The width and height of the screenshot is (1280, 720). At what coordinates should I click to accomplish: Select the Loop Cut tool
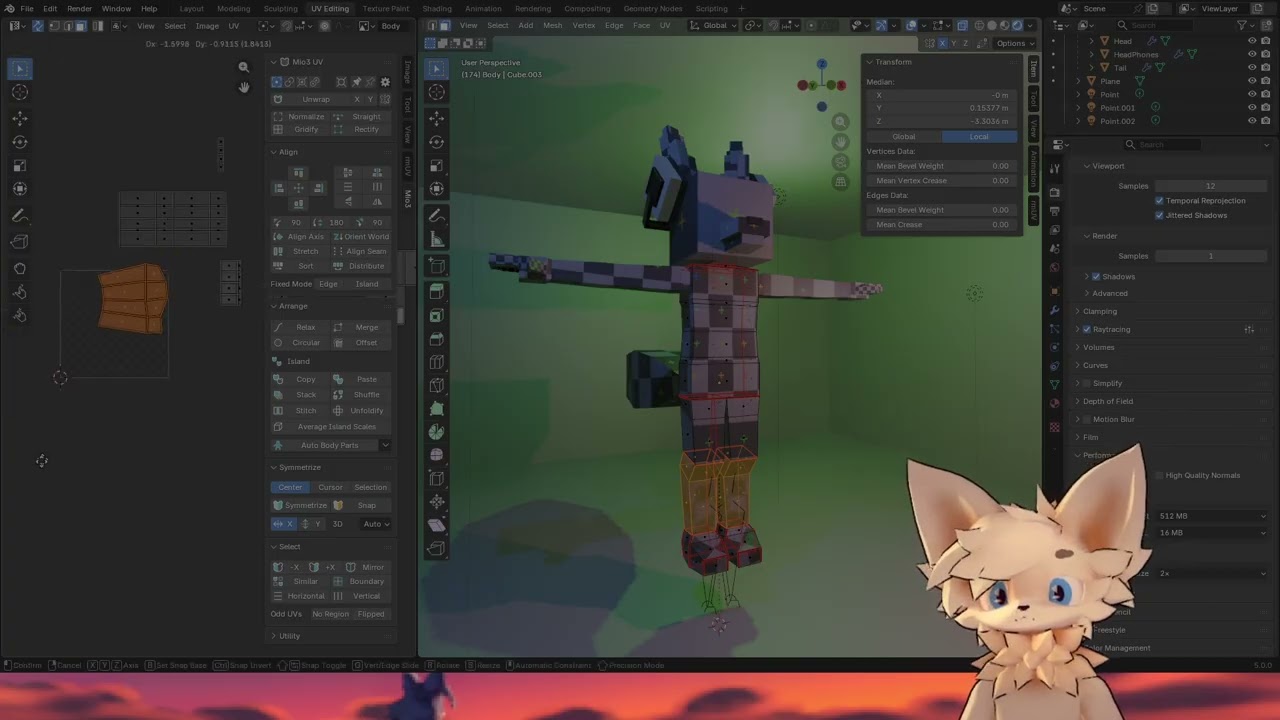[436, 362]
